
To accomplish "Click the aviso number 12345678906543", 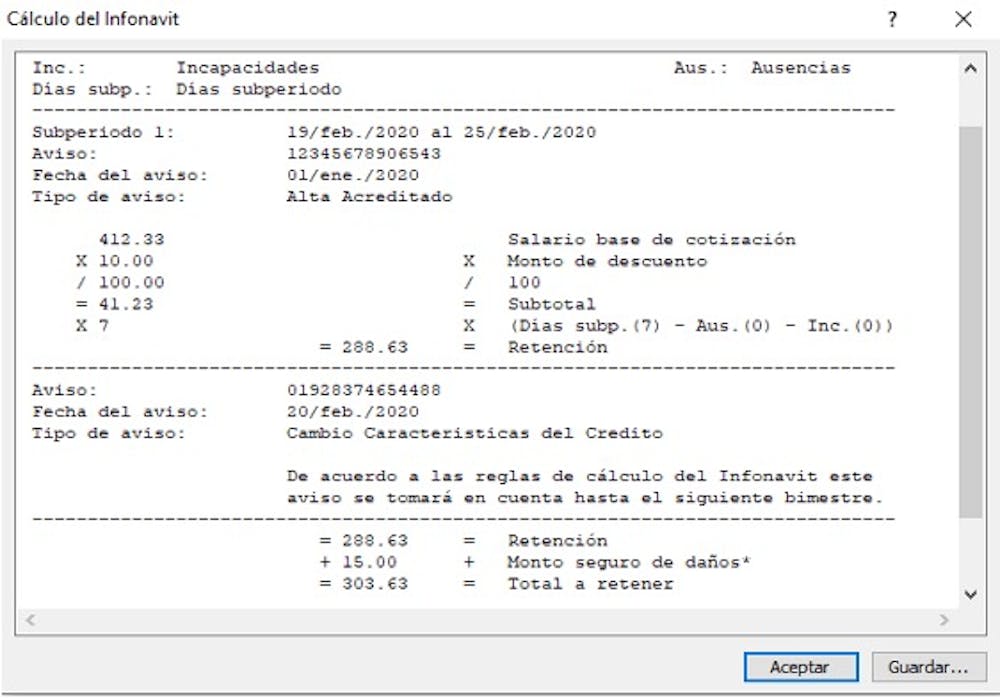I will tap(364, 154).
